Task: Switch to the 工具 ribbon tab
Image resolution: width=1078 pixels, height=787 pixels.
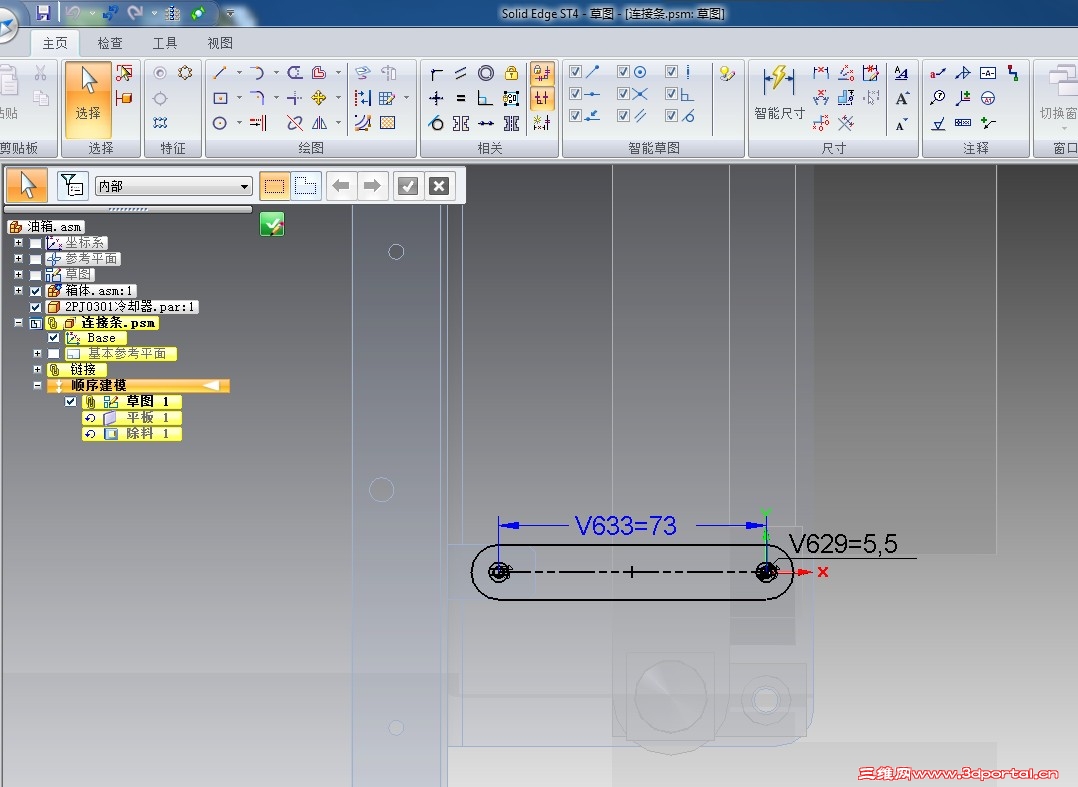Action: click(164, 43)
